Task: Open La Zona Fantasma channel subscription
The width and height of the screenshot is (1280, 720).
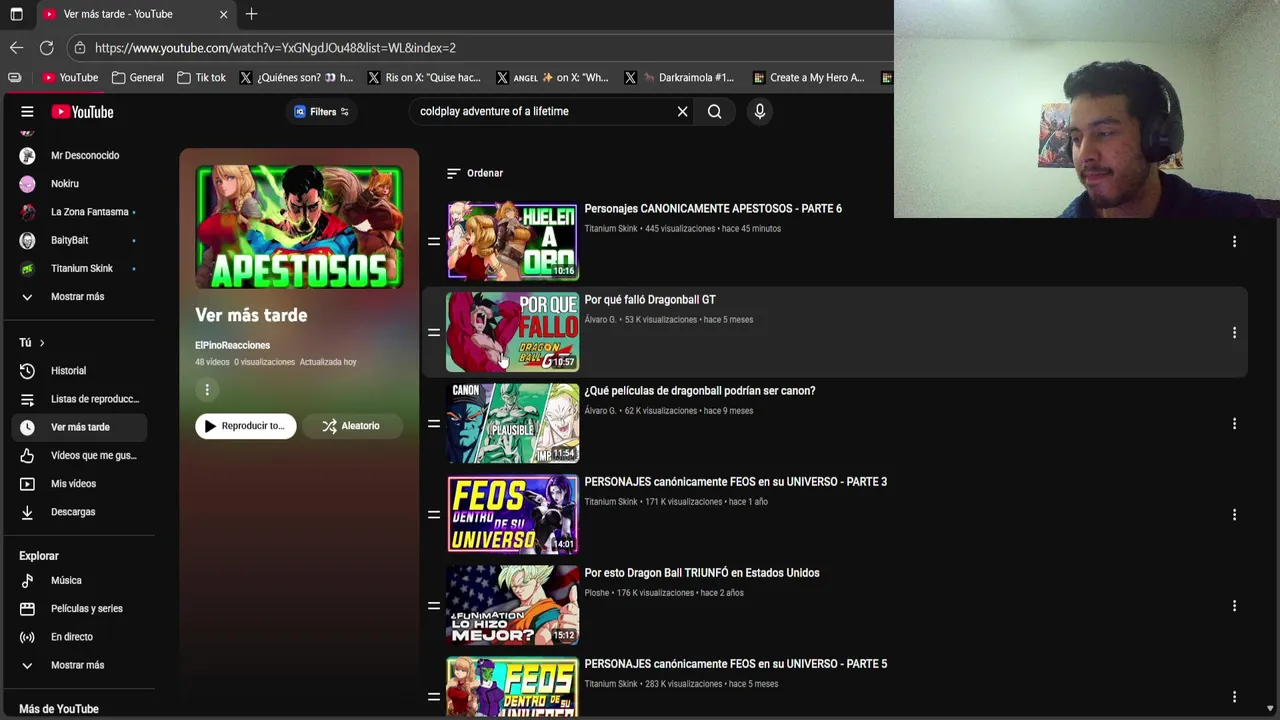Action: point(80,212)
